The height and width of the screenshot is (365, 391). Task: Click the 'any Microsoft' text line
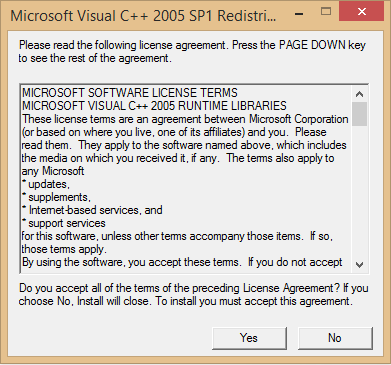[53, 171]
